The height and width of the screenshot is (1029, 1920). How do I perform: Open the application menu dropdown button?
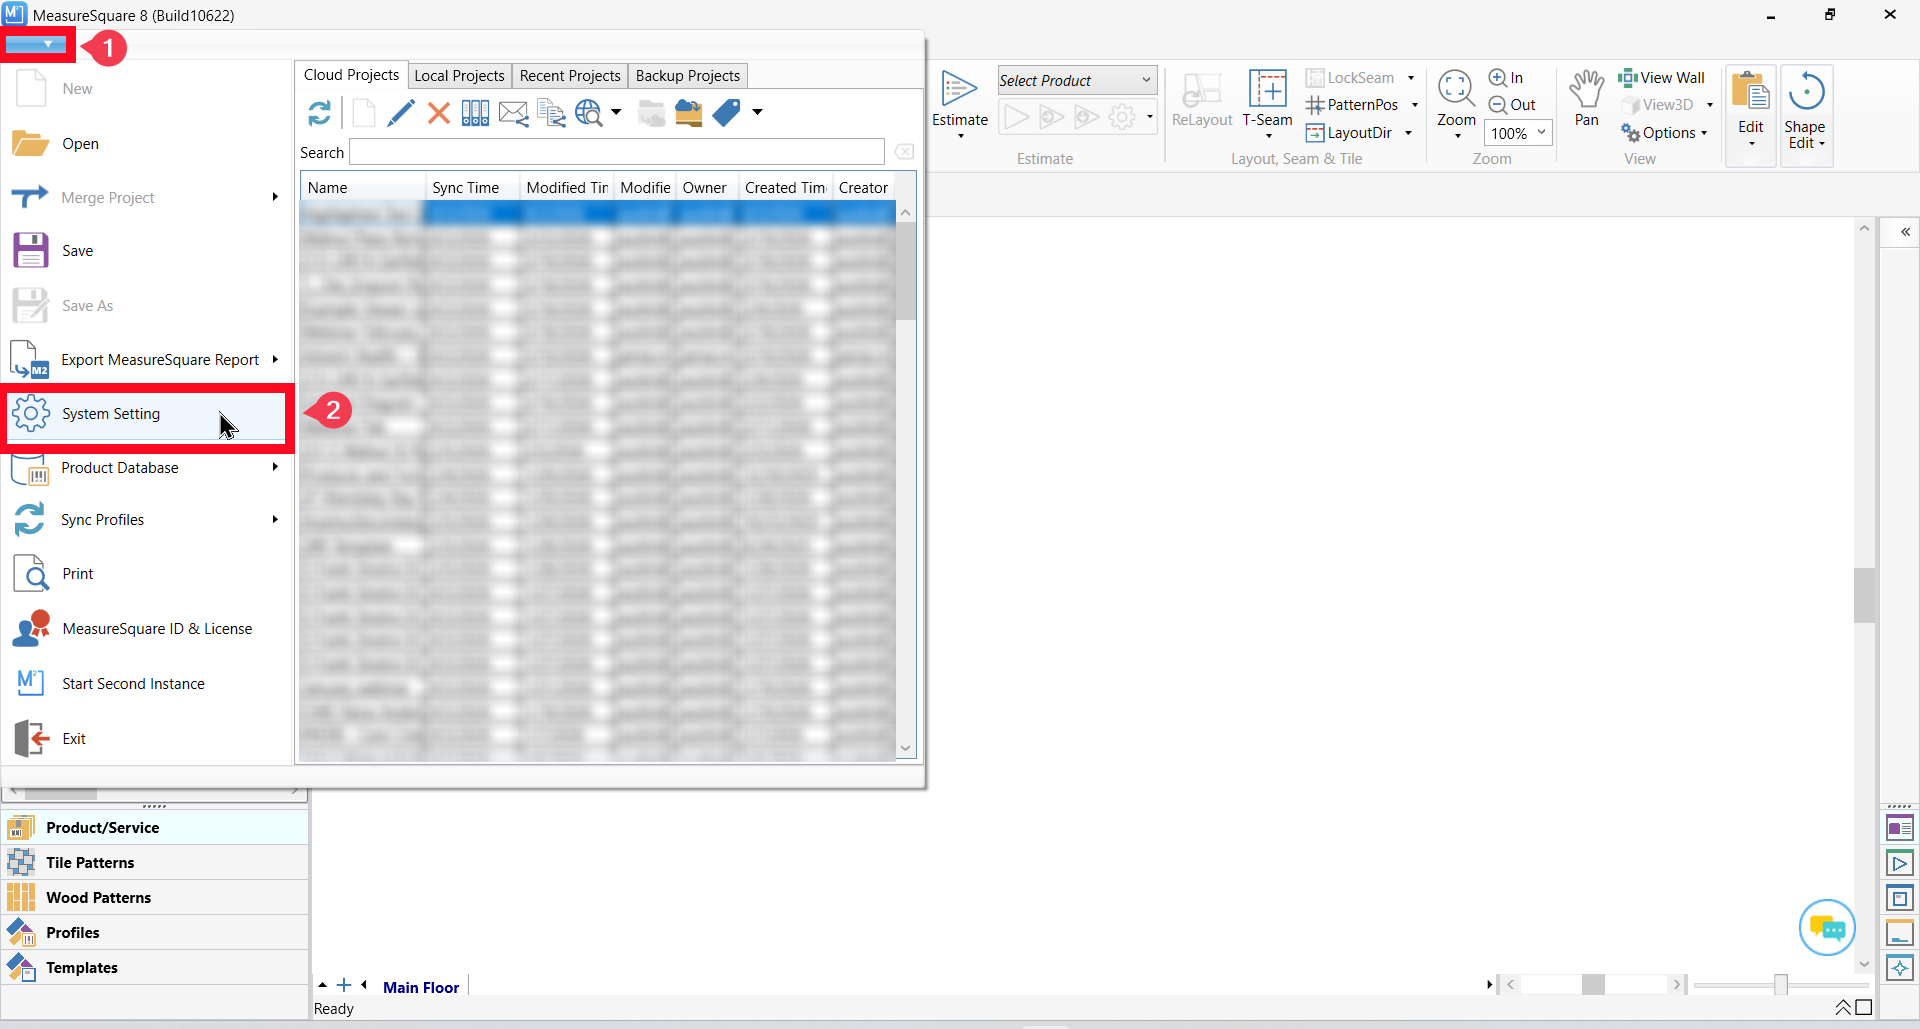click(x=37, y=45)
